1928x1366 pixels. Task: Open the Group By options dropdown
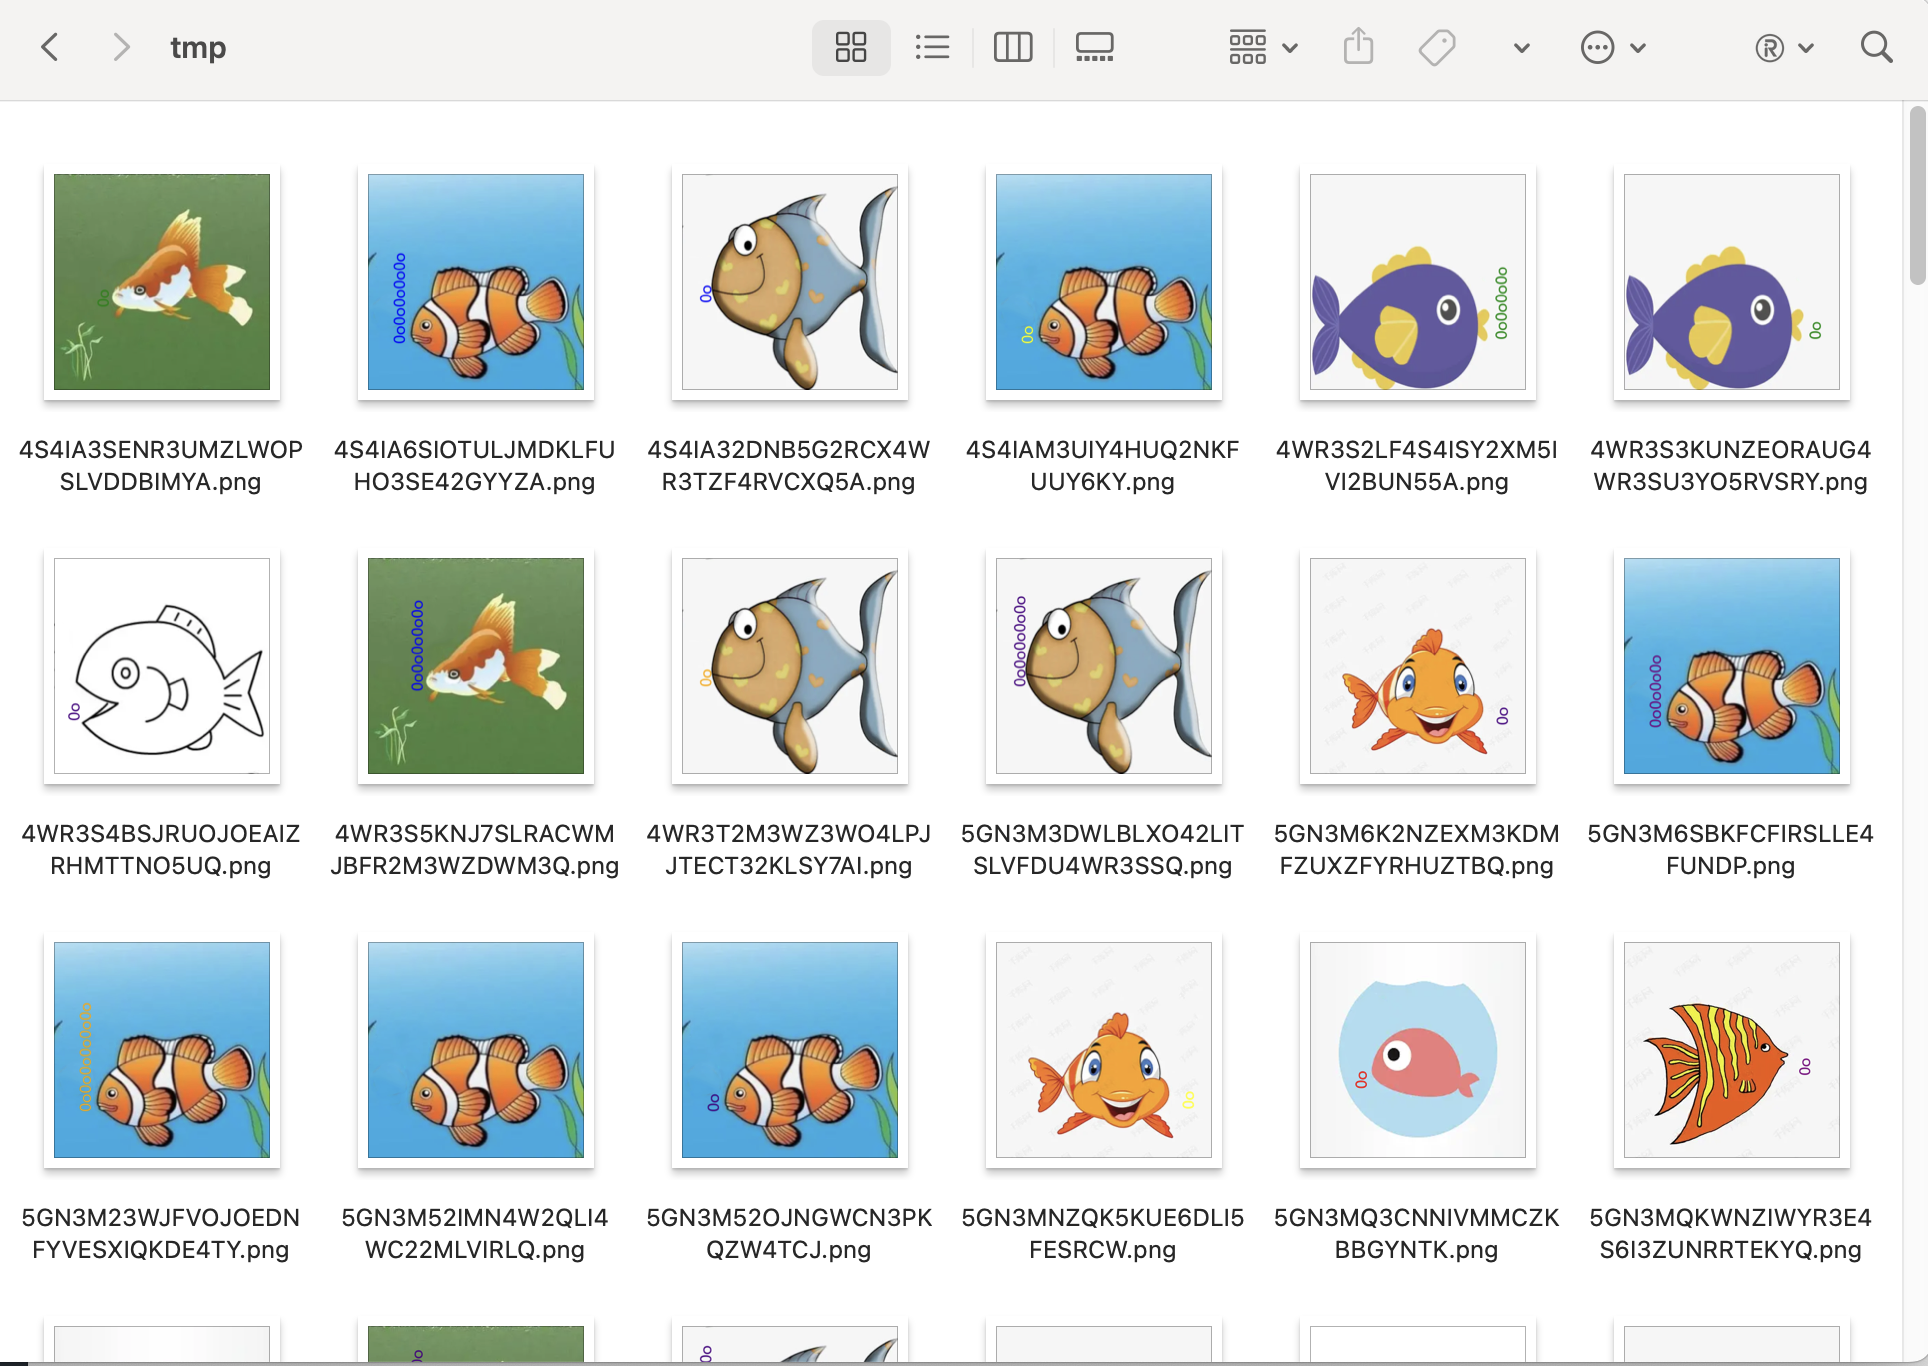(x=1263, y=47)
